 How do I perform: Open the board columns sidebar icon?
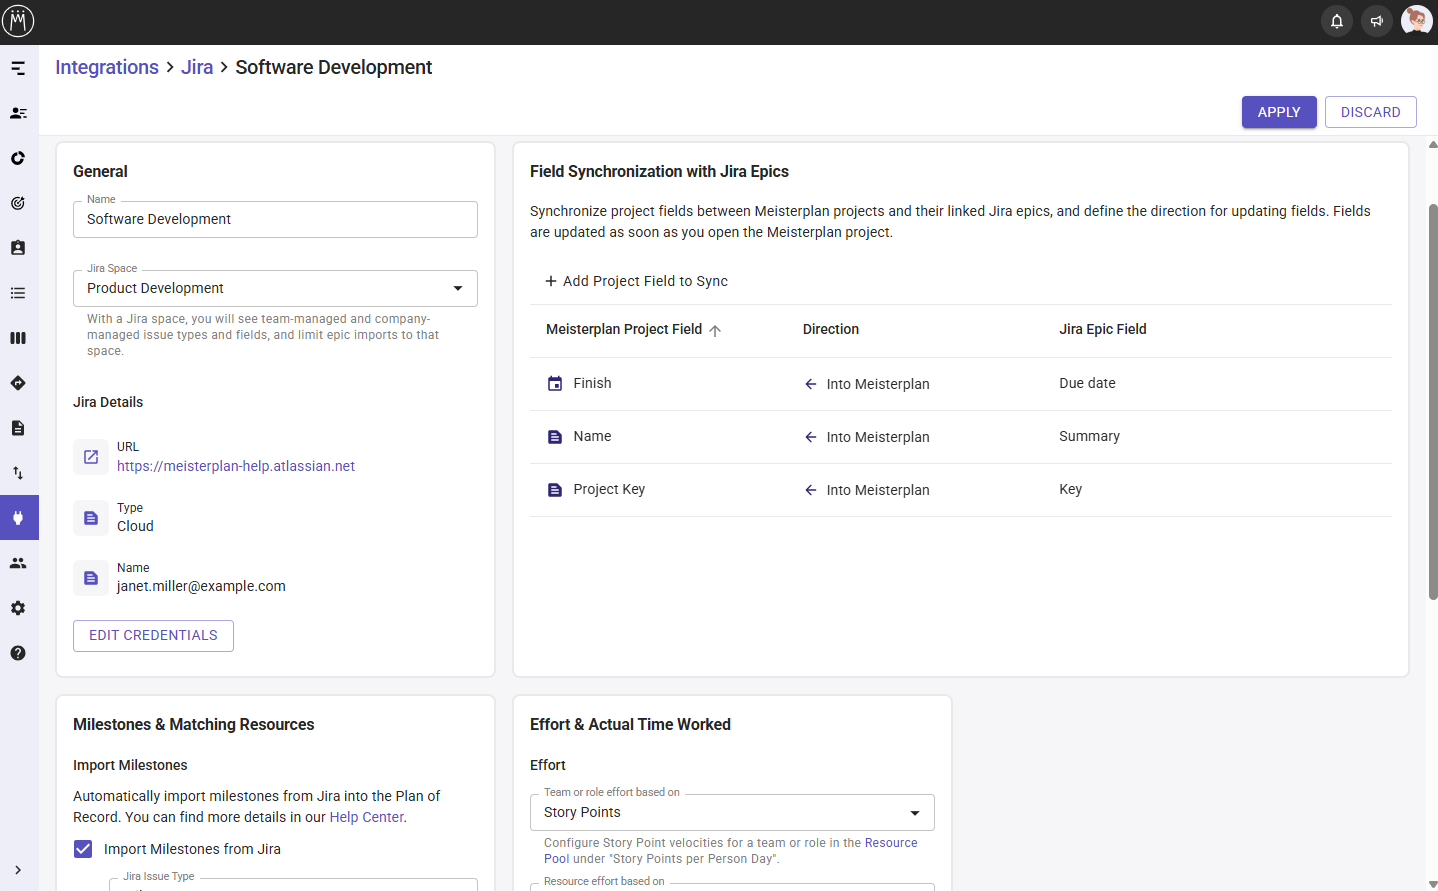coord(18,338)
